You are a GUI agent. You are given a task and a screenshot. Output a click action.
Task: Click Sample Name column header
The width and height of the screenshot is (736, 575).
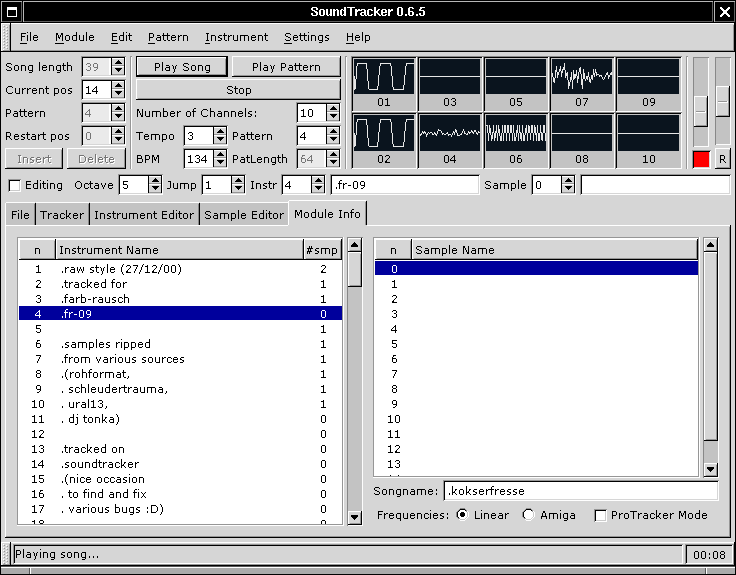click(x=555, y=250)
